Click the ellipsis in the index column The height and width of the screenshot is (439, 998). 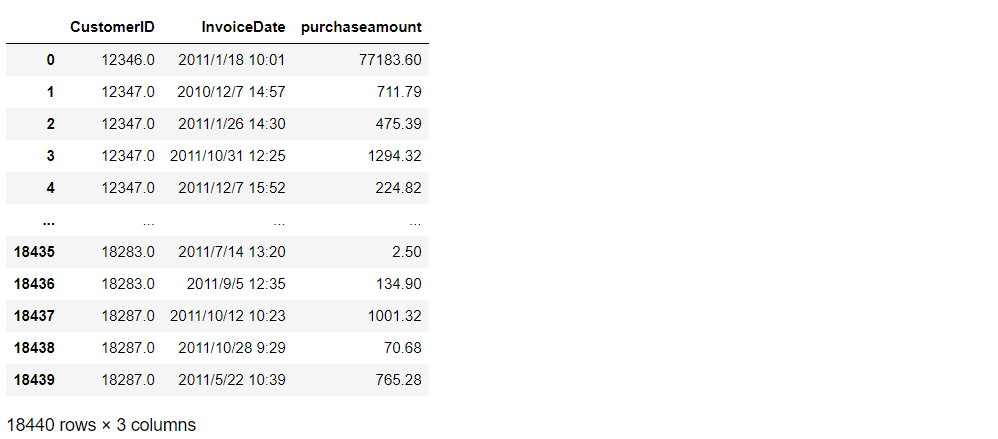click(48, 220)
